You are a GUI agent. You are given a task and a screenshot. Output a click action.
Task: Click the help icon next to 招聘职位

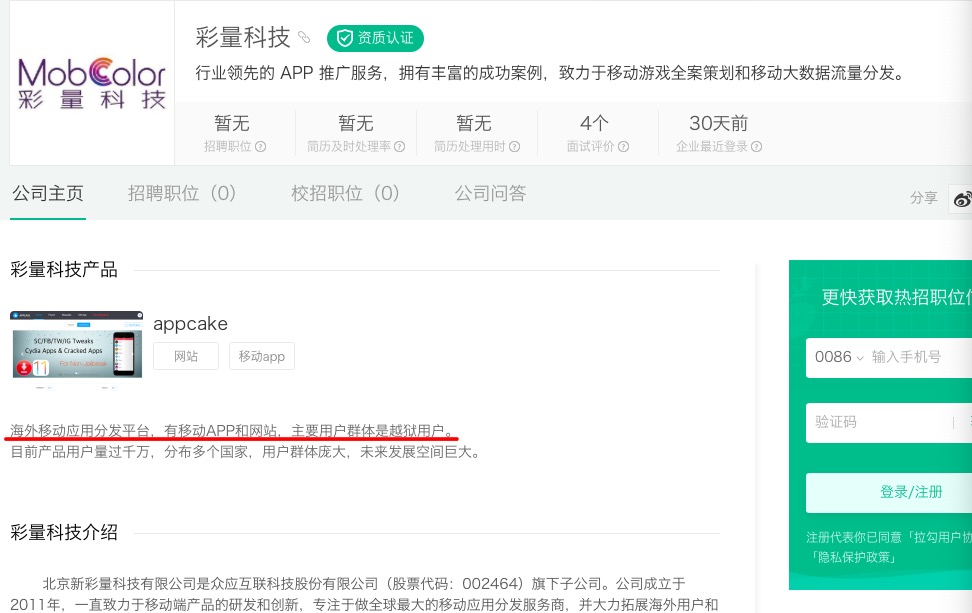click(x=261, y=147)
